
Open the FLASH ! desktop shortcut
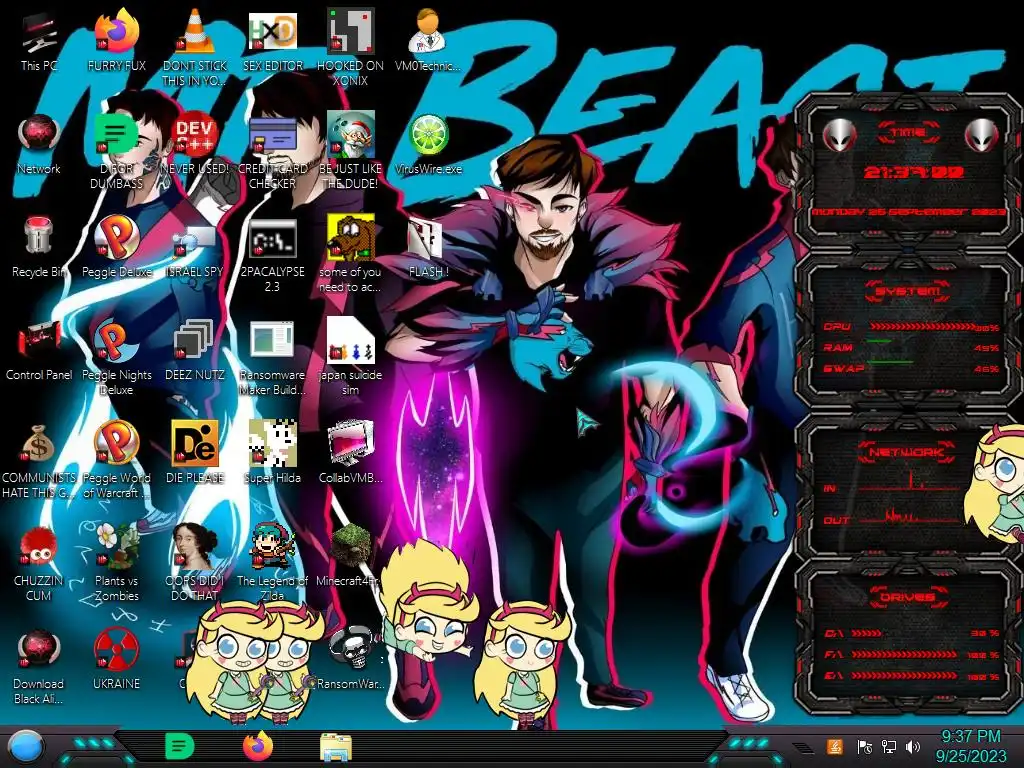(425, 239)
